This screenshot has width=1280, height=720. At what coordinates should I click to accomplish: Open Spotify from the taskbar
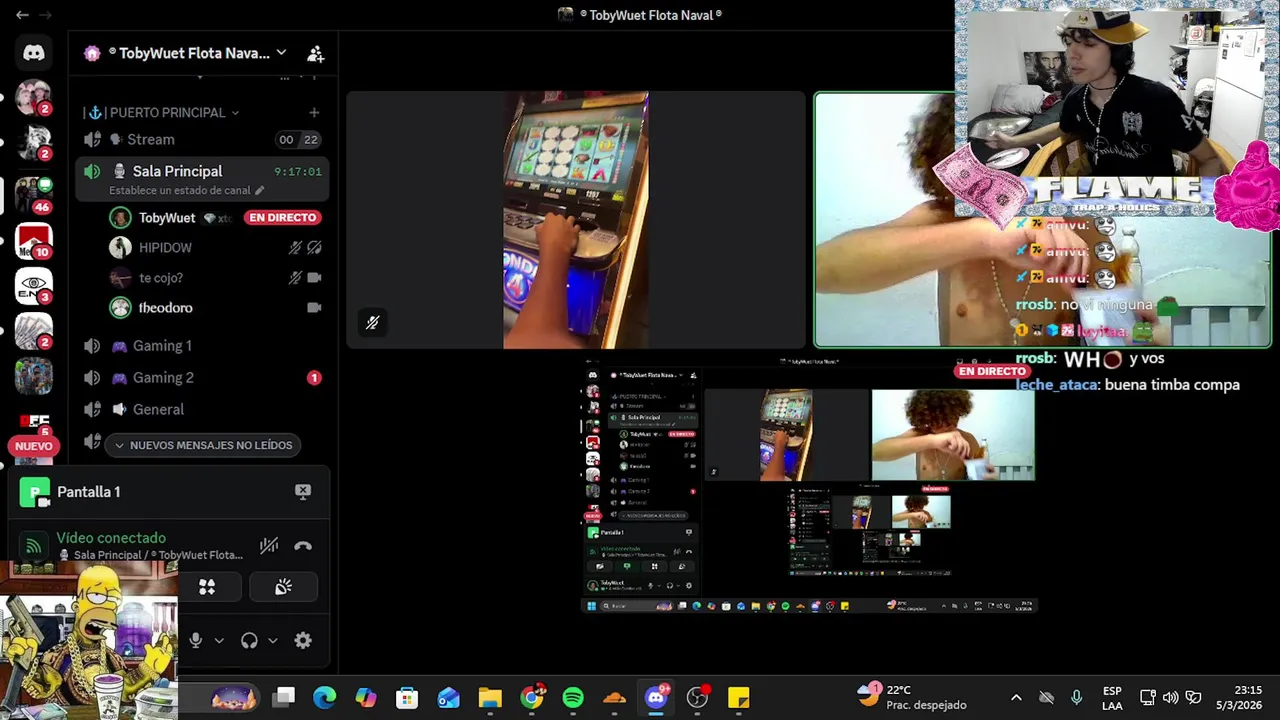573,697
